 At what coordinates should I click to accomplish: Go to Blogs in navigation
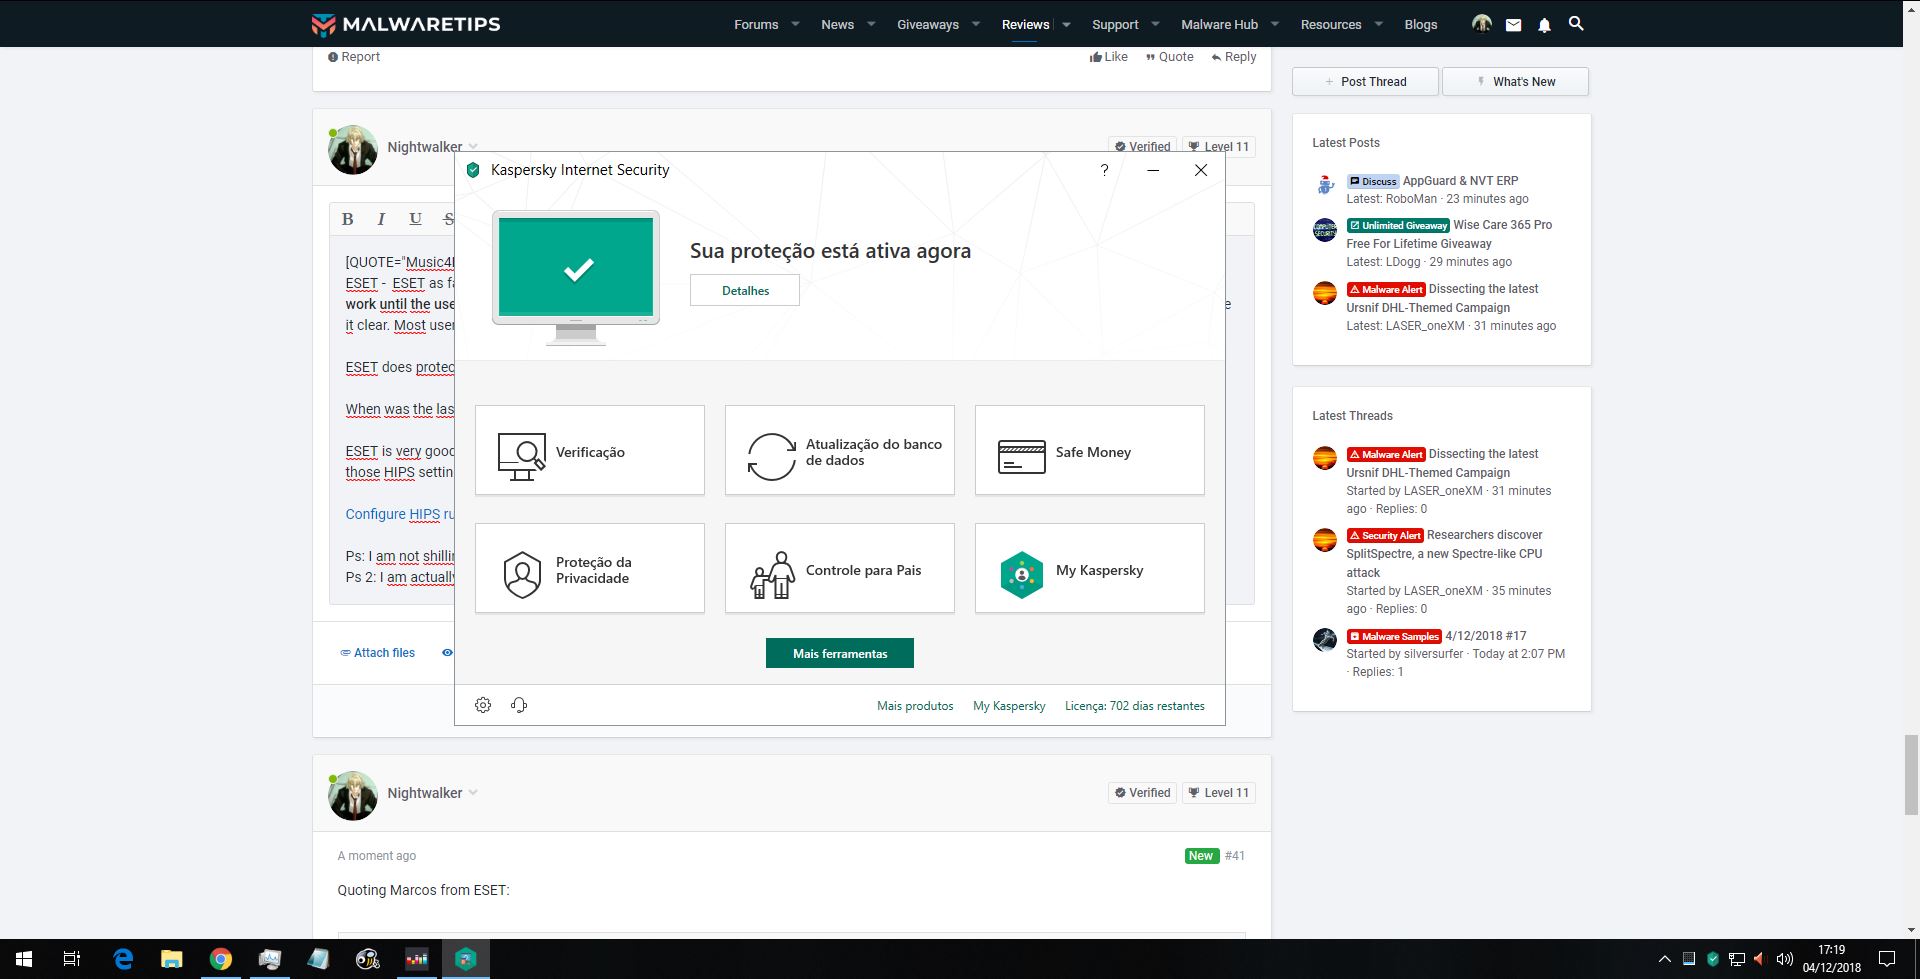pos(1421,24)
